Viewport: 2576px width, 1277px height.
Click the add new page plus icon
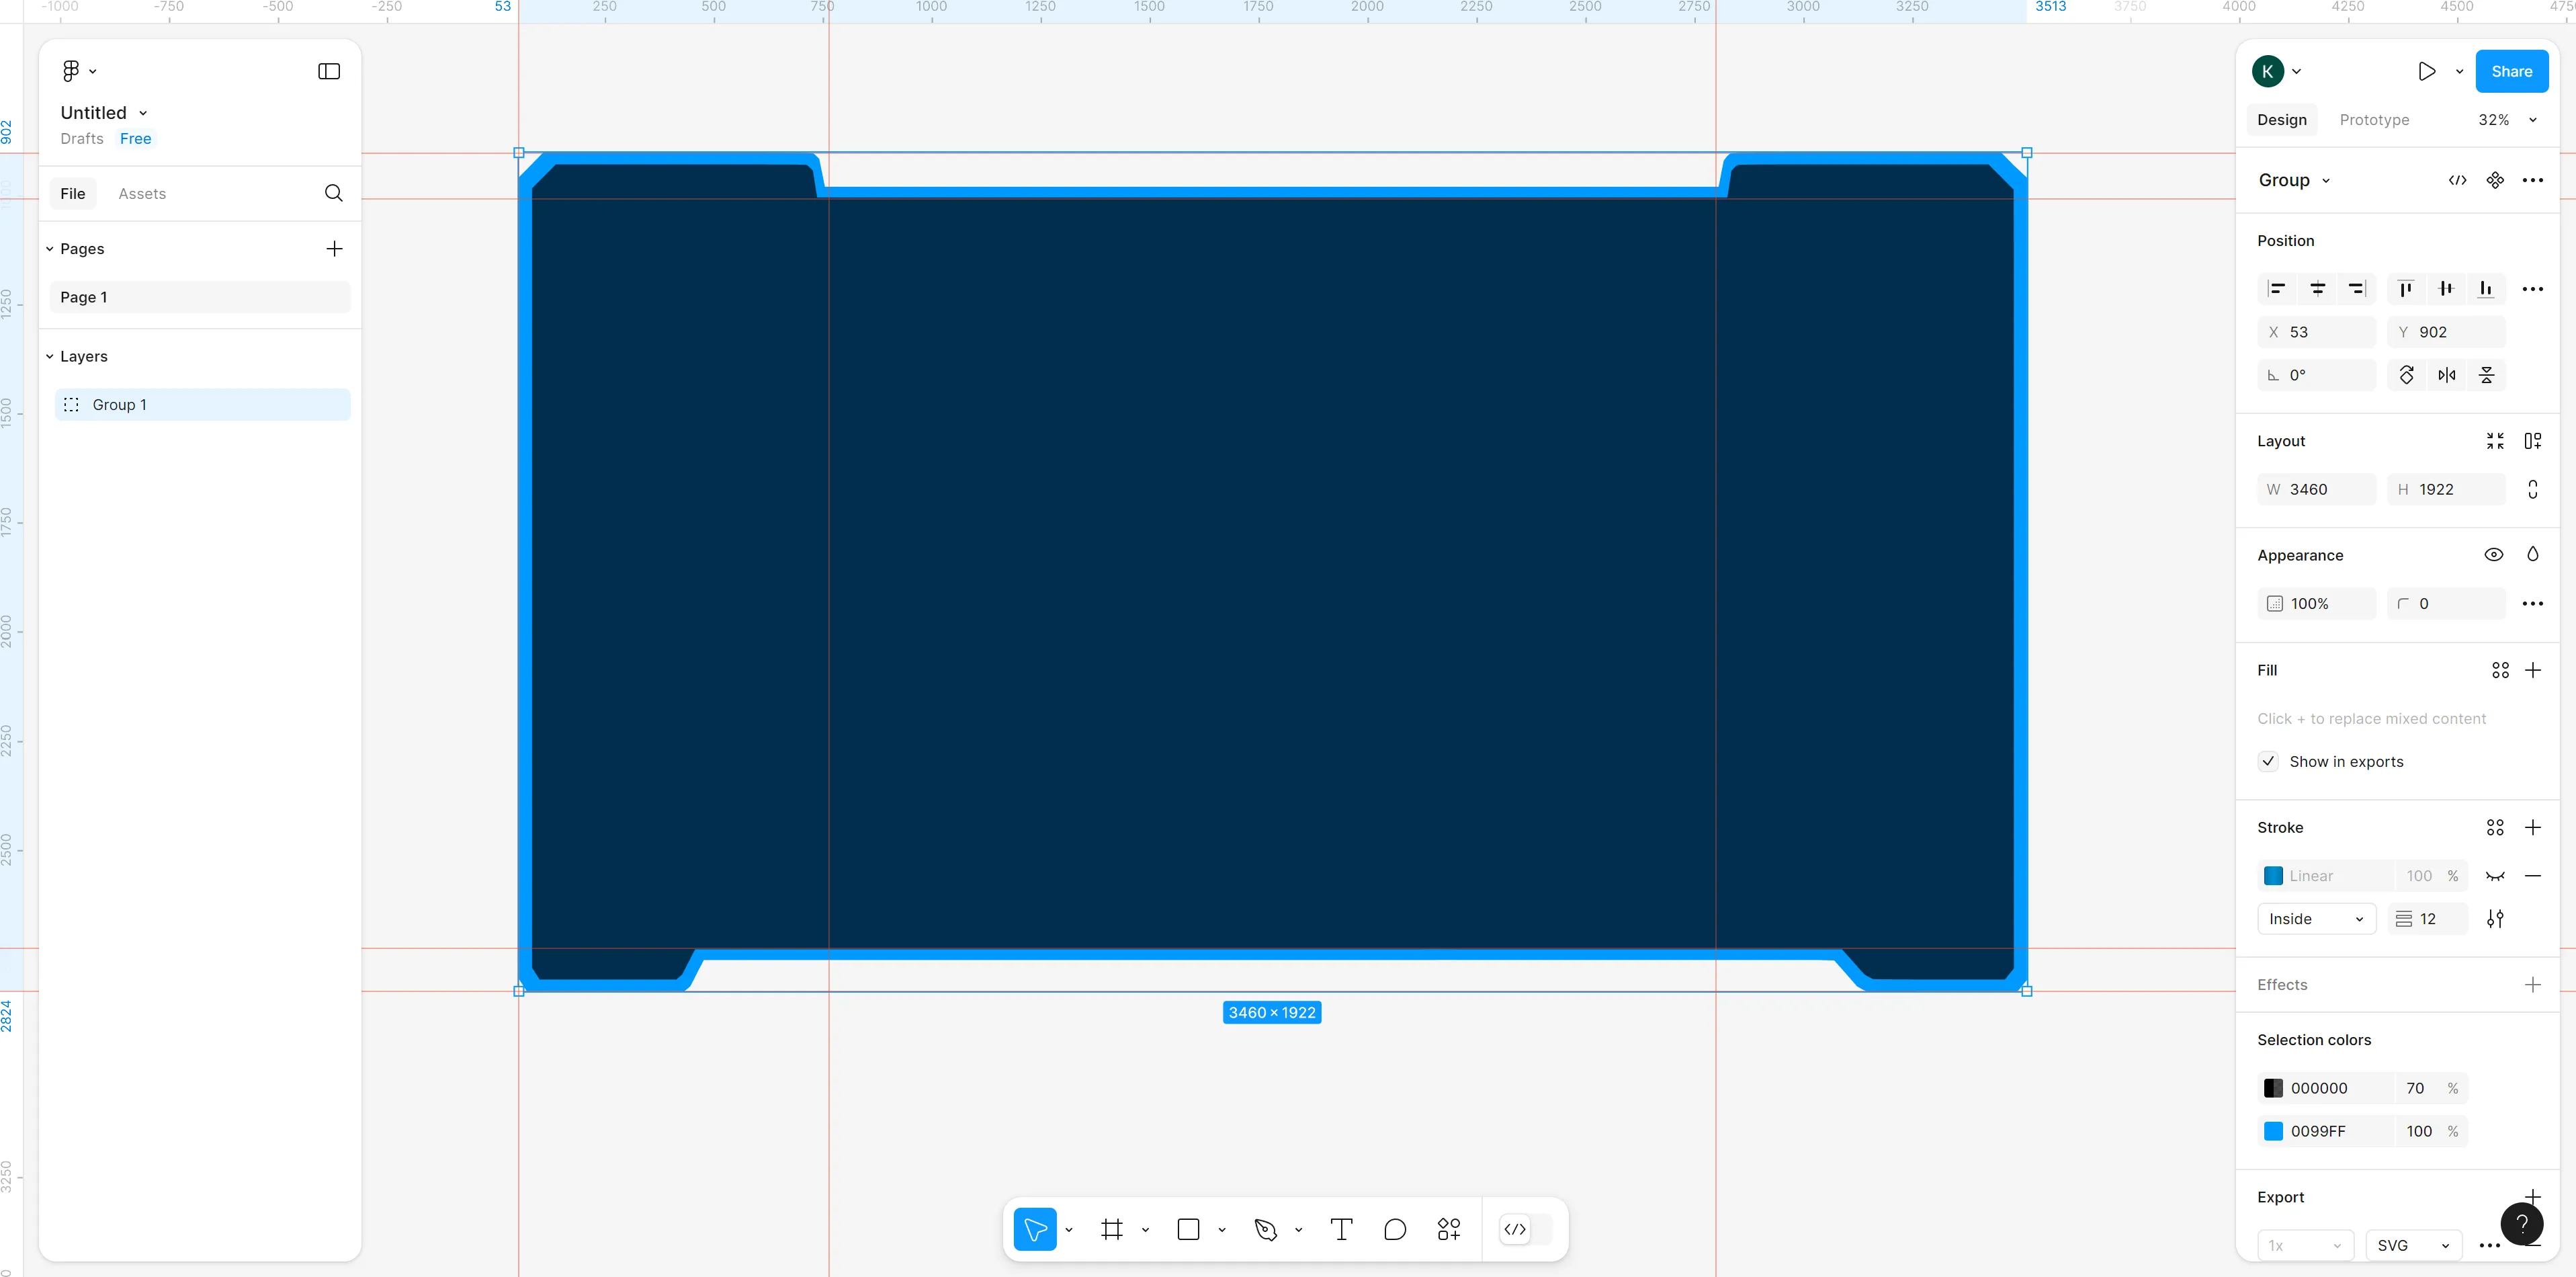click(x=334, y=248)
